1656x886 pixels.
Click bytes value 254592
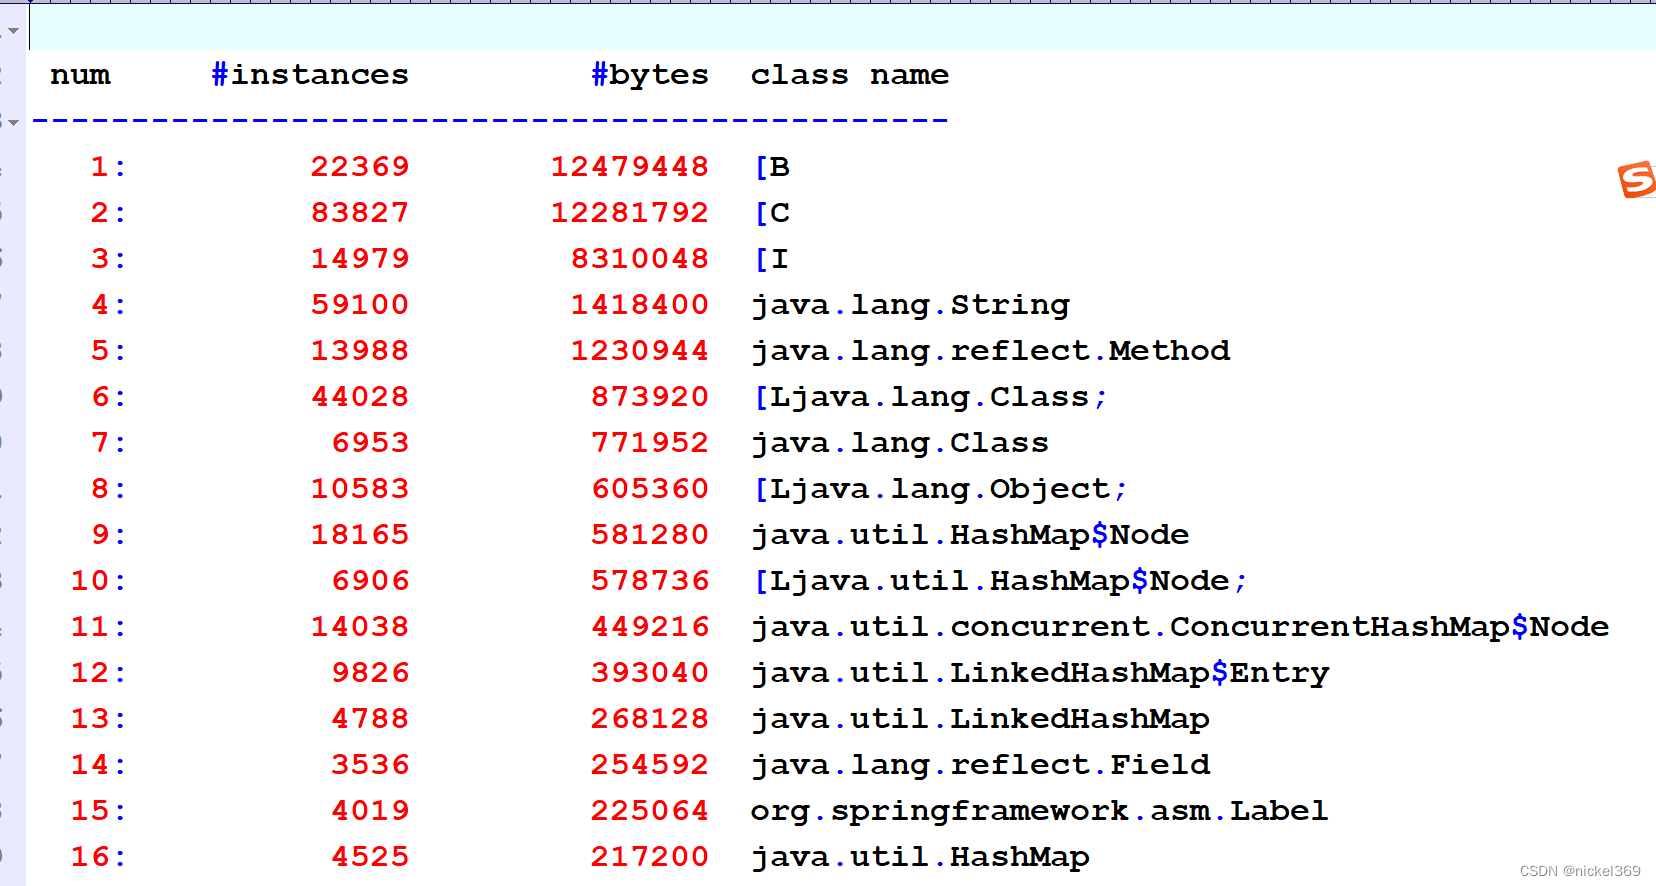(650, 765)
